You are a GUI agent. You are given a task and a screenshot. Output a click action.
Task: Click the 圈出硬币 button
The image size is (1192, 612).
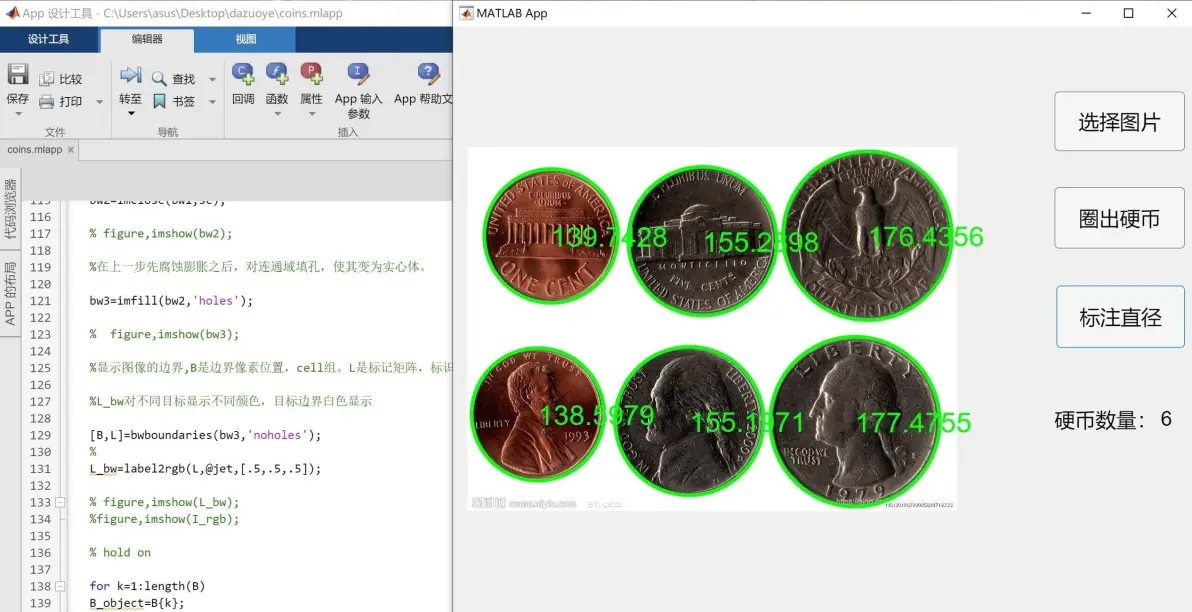[x=1119, y=218]
